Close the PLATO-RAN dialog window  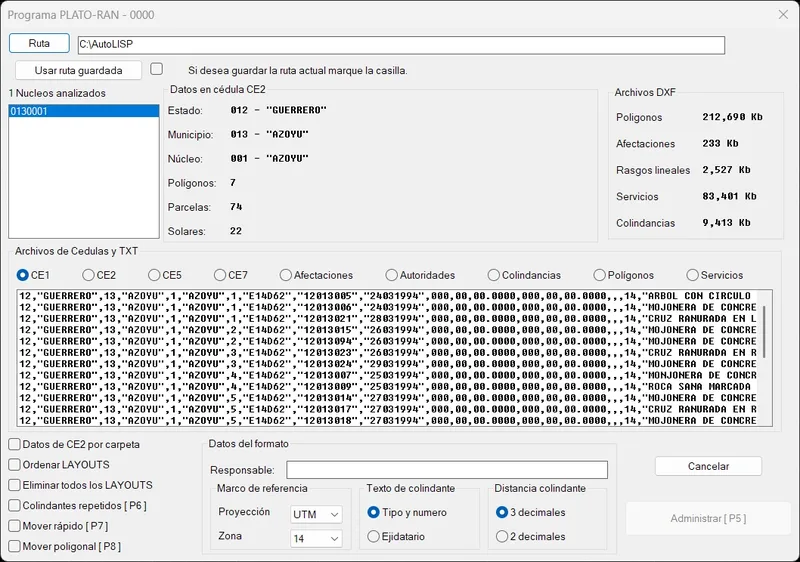coord(783,15)
